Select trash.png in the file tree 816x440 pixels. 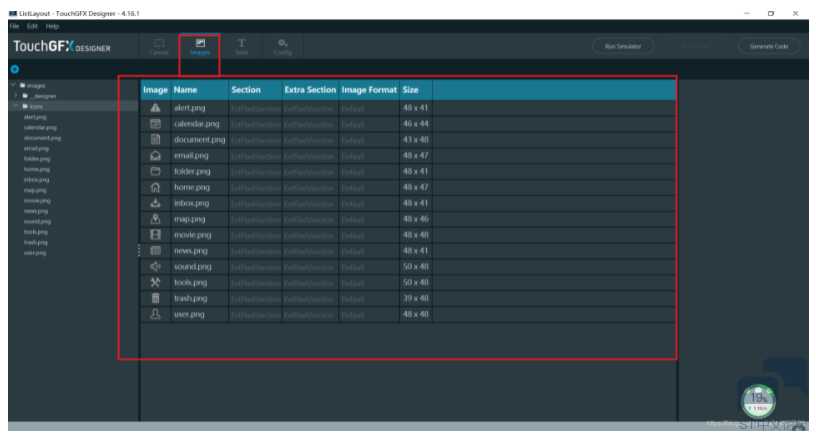[x=35, y=242]
